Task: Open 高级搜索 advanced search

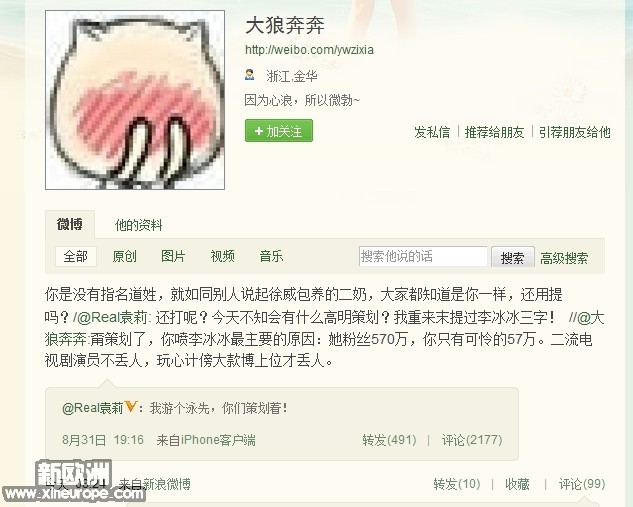Action: [564, 258]
